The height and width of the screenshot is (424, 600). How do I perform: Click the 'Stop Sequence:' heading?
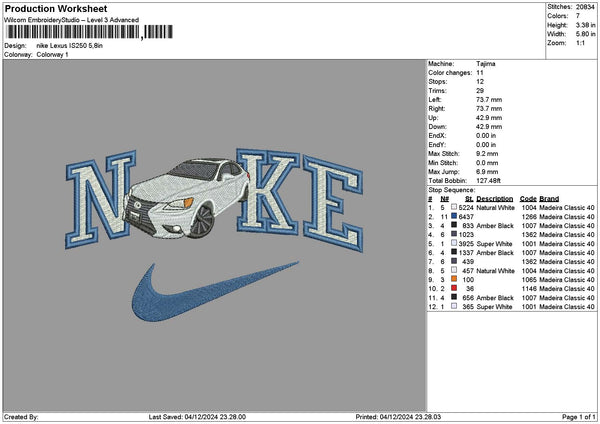tap(452, 190)
